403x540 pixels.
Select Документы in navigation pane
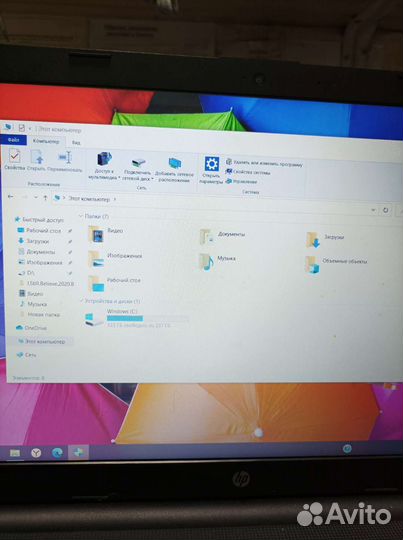coord(37,252)
